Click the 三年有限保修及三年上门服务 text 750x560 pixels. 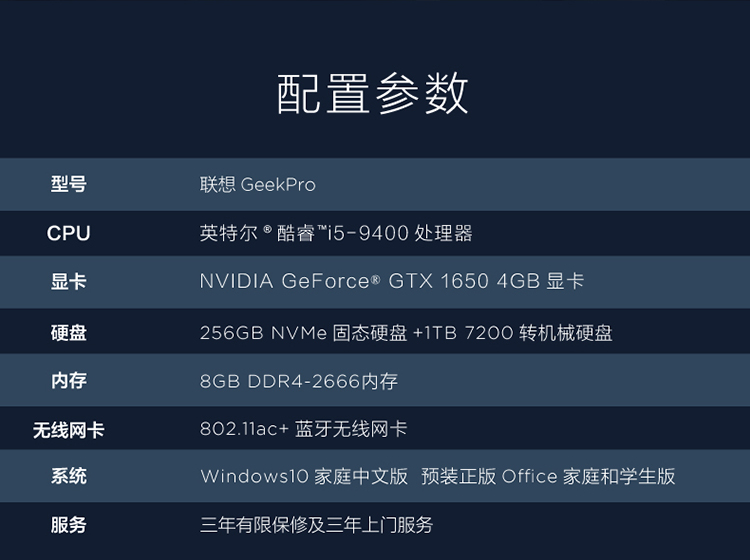316,525
